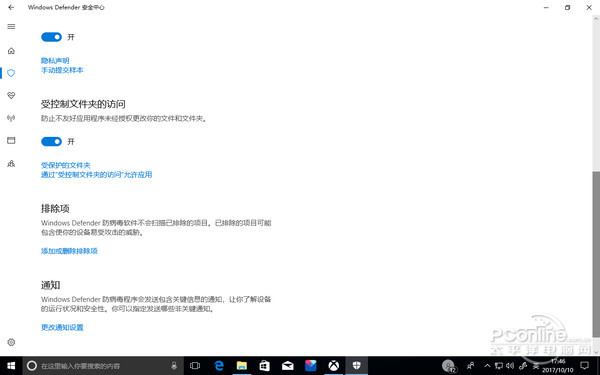Image resolution: width=600 pixels, height=375 pixels.
Task: Open 通过“受控制文件夹的访问”允许应用 link
Action: pyautogui.click(x=96, y=174)
